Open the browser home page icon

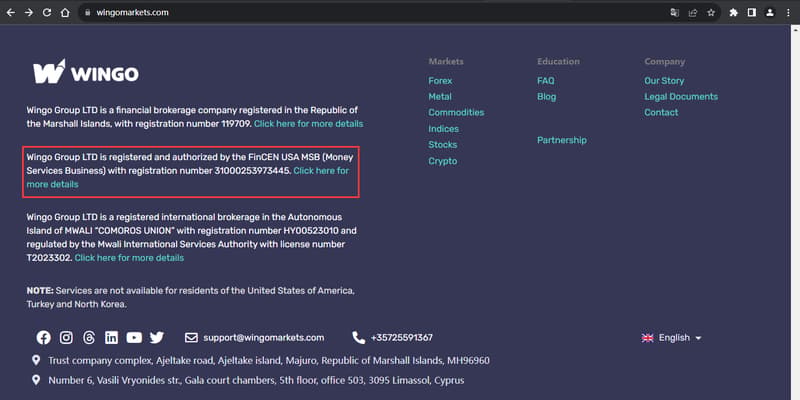pos(65,13)
